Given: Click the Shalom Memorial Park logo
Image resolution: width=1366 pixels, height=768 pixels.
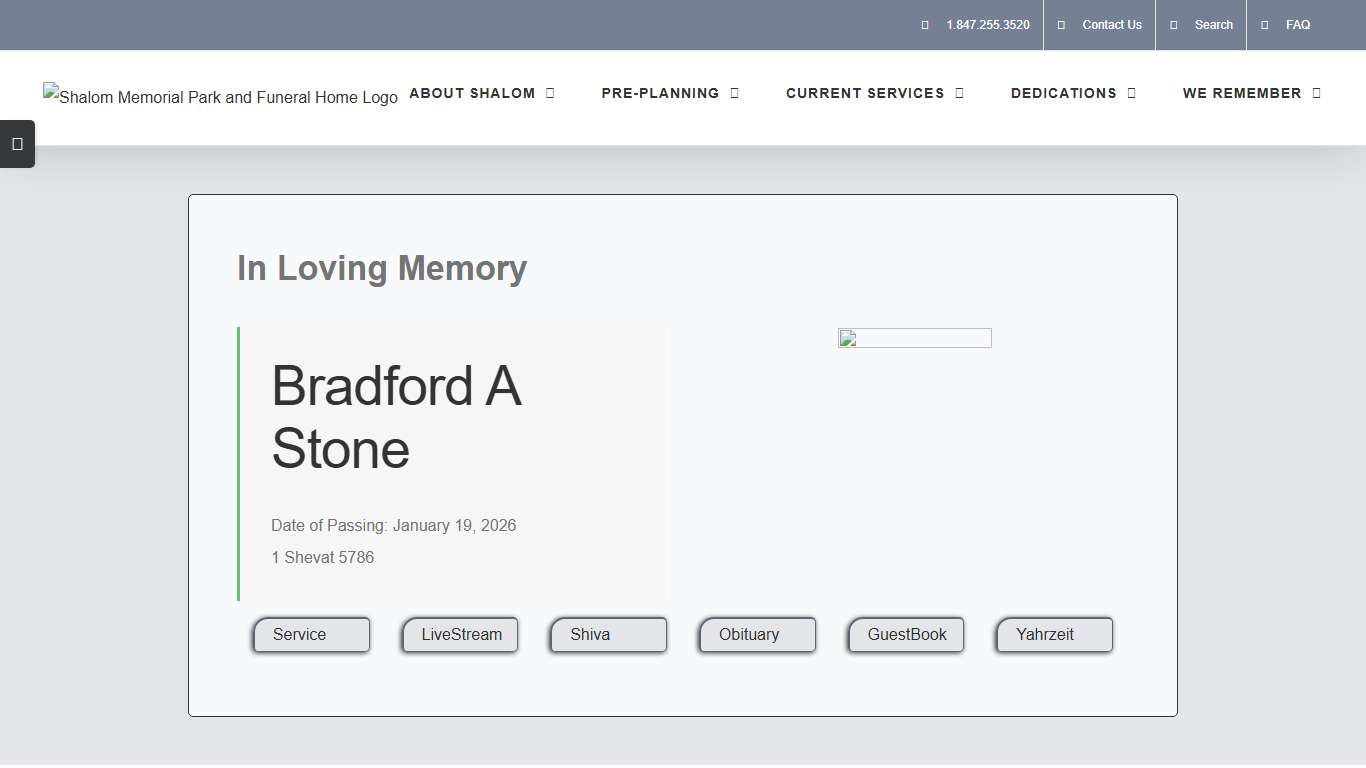Looking at the screenshot, I should pyautogui.click(x=220, y=97).
